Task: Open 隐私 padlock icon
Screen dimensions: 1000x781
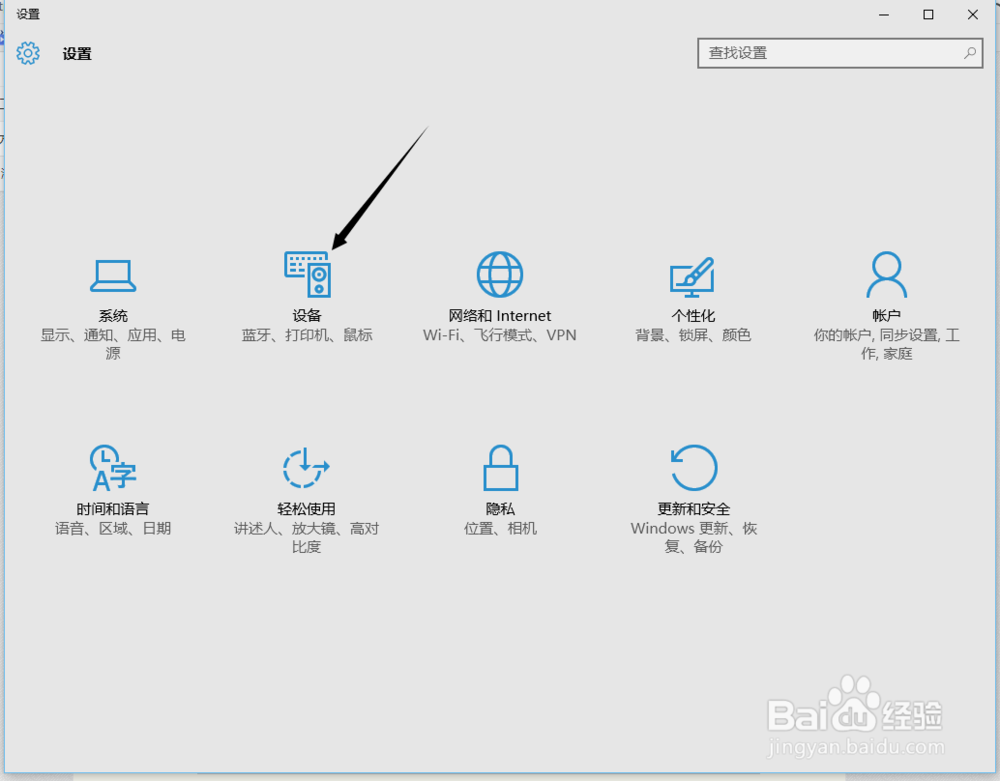Action: [x=500, y=466]
